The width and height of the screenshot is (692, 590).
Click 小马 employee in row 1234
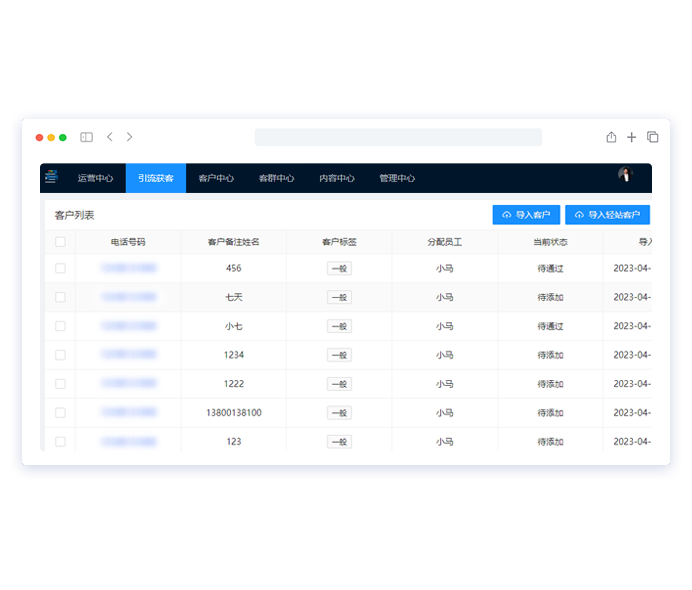pos(445,355)
